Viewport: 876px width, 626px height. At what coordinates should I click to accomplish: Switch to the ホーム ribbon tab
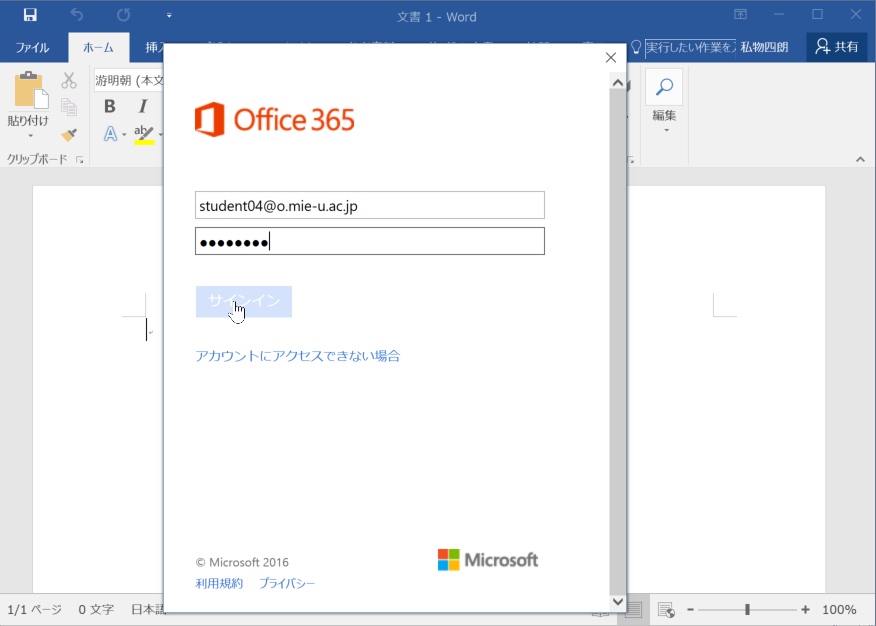98,47
